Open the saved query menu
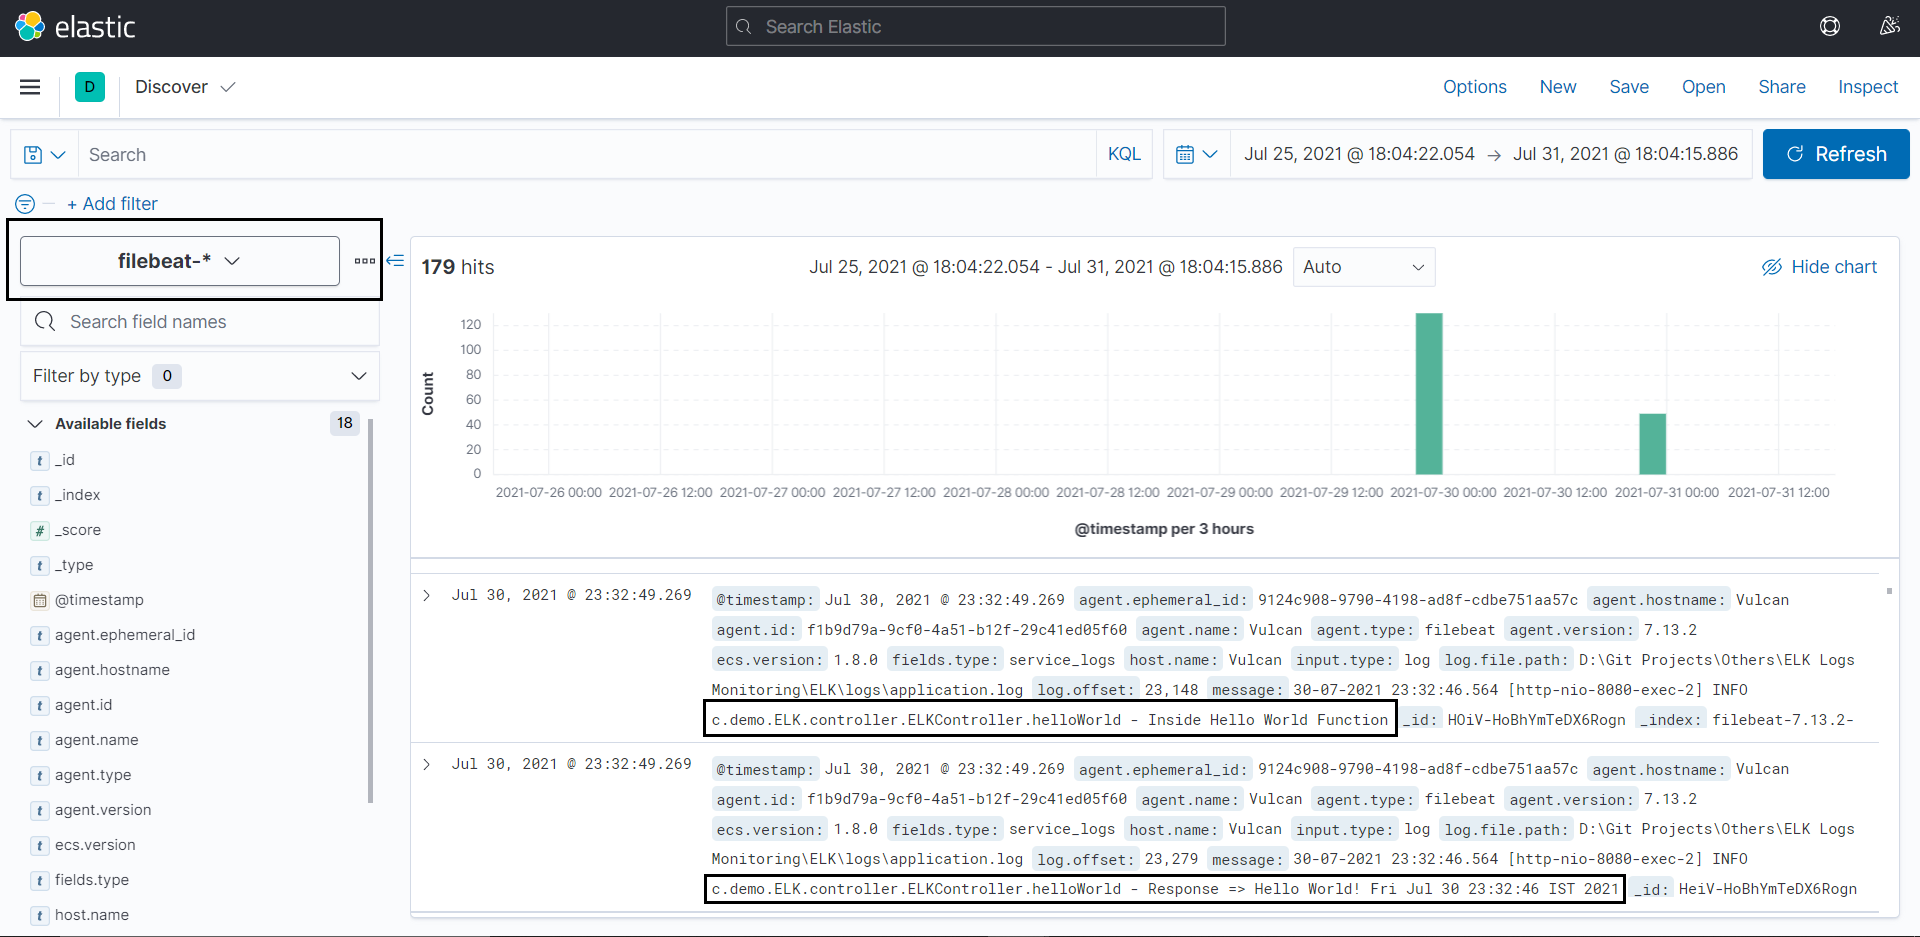1920x937 pixels. (44, 155)
